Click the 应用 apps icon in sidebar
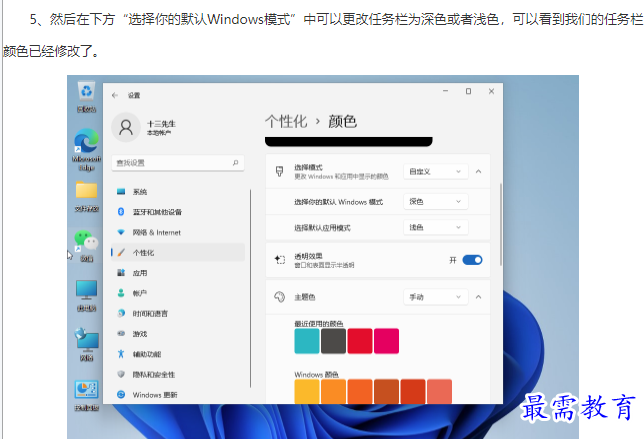644x439 pixels. (121, 272)
